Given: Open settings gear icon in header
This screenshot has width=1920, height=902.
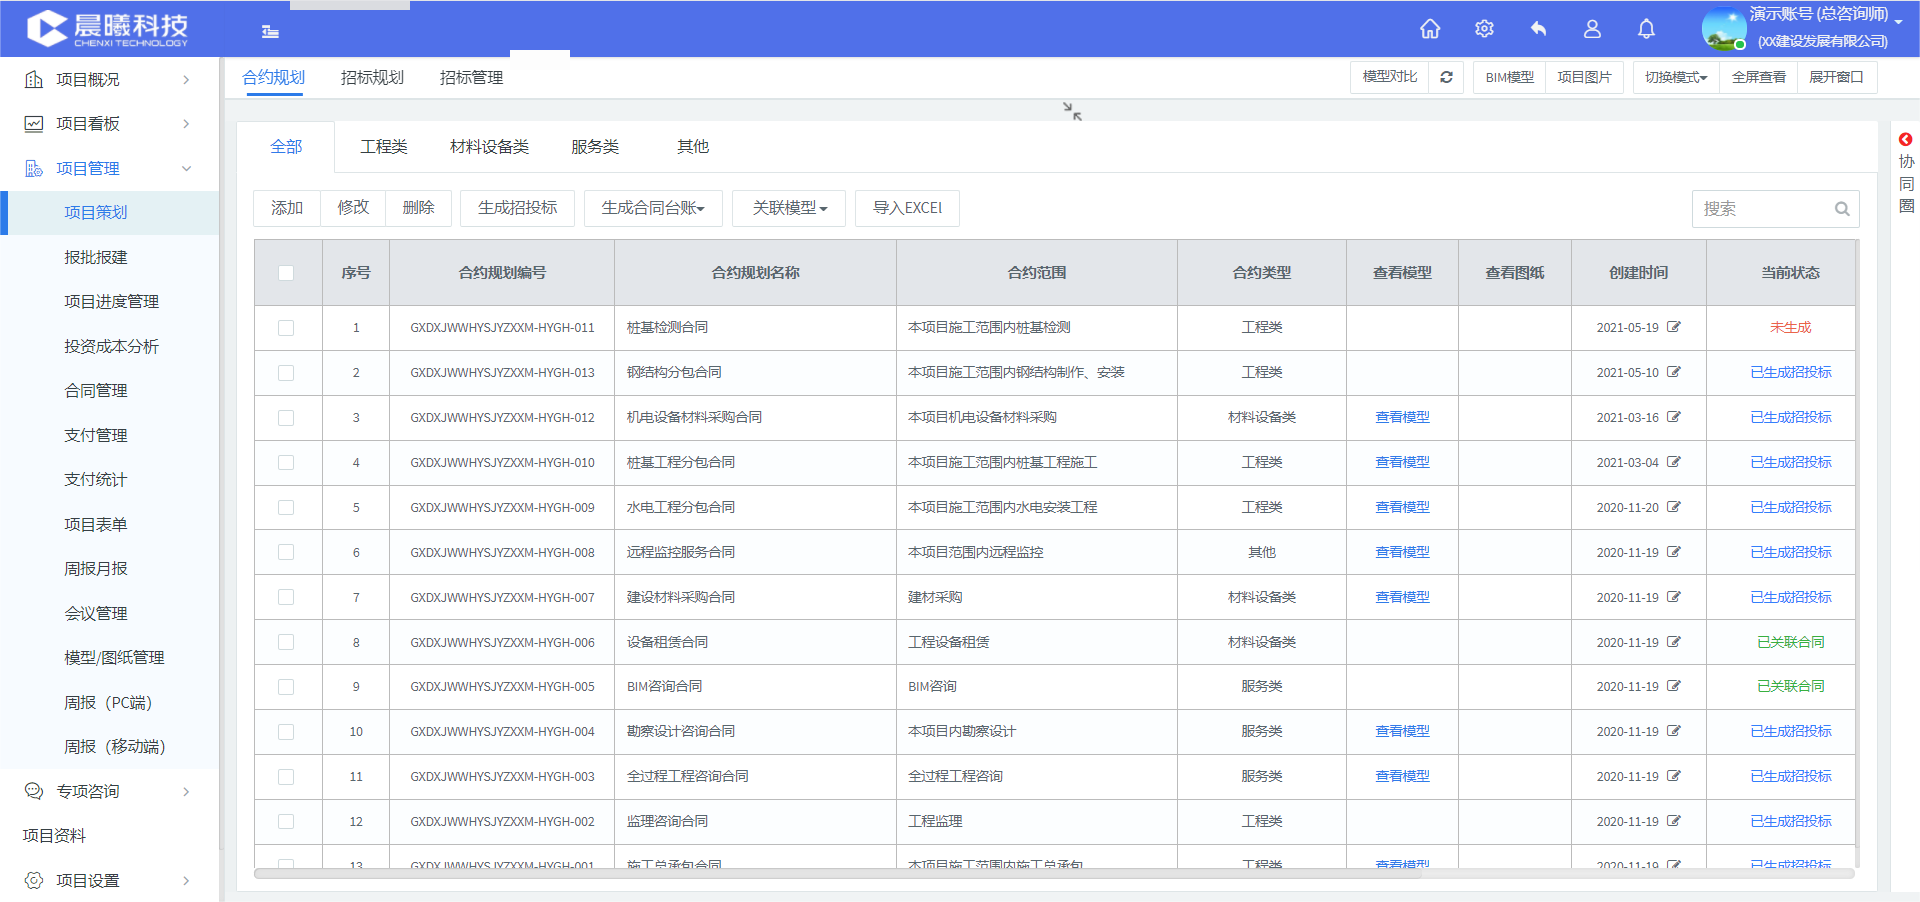Looking at the screenshot, I should (1484, 29).
